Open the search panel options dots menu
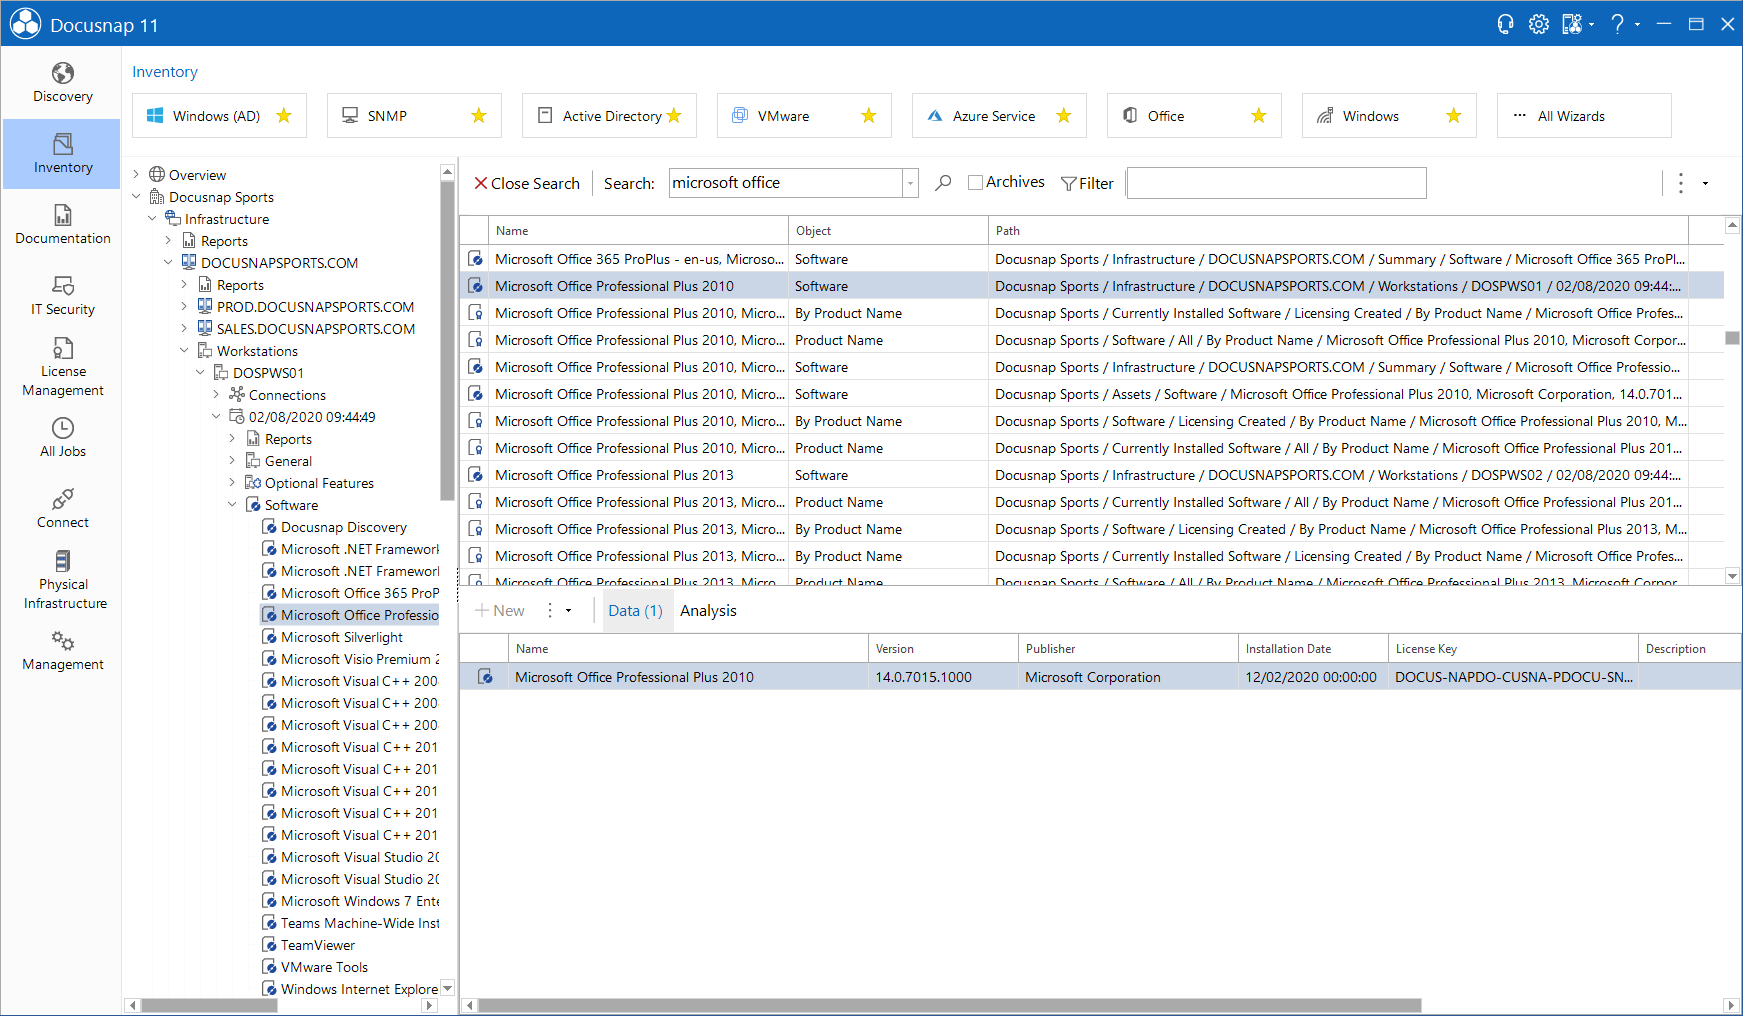The image size is (1743, 1016). point(1680,183)
